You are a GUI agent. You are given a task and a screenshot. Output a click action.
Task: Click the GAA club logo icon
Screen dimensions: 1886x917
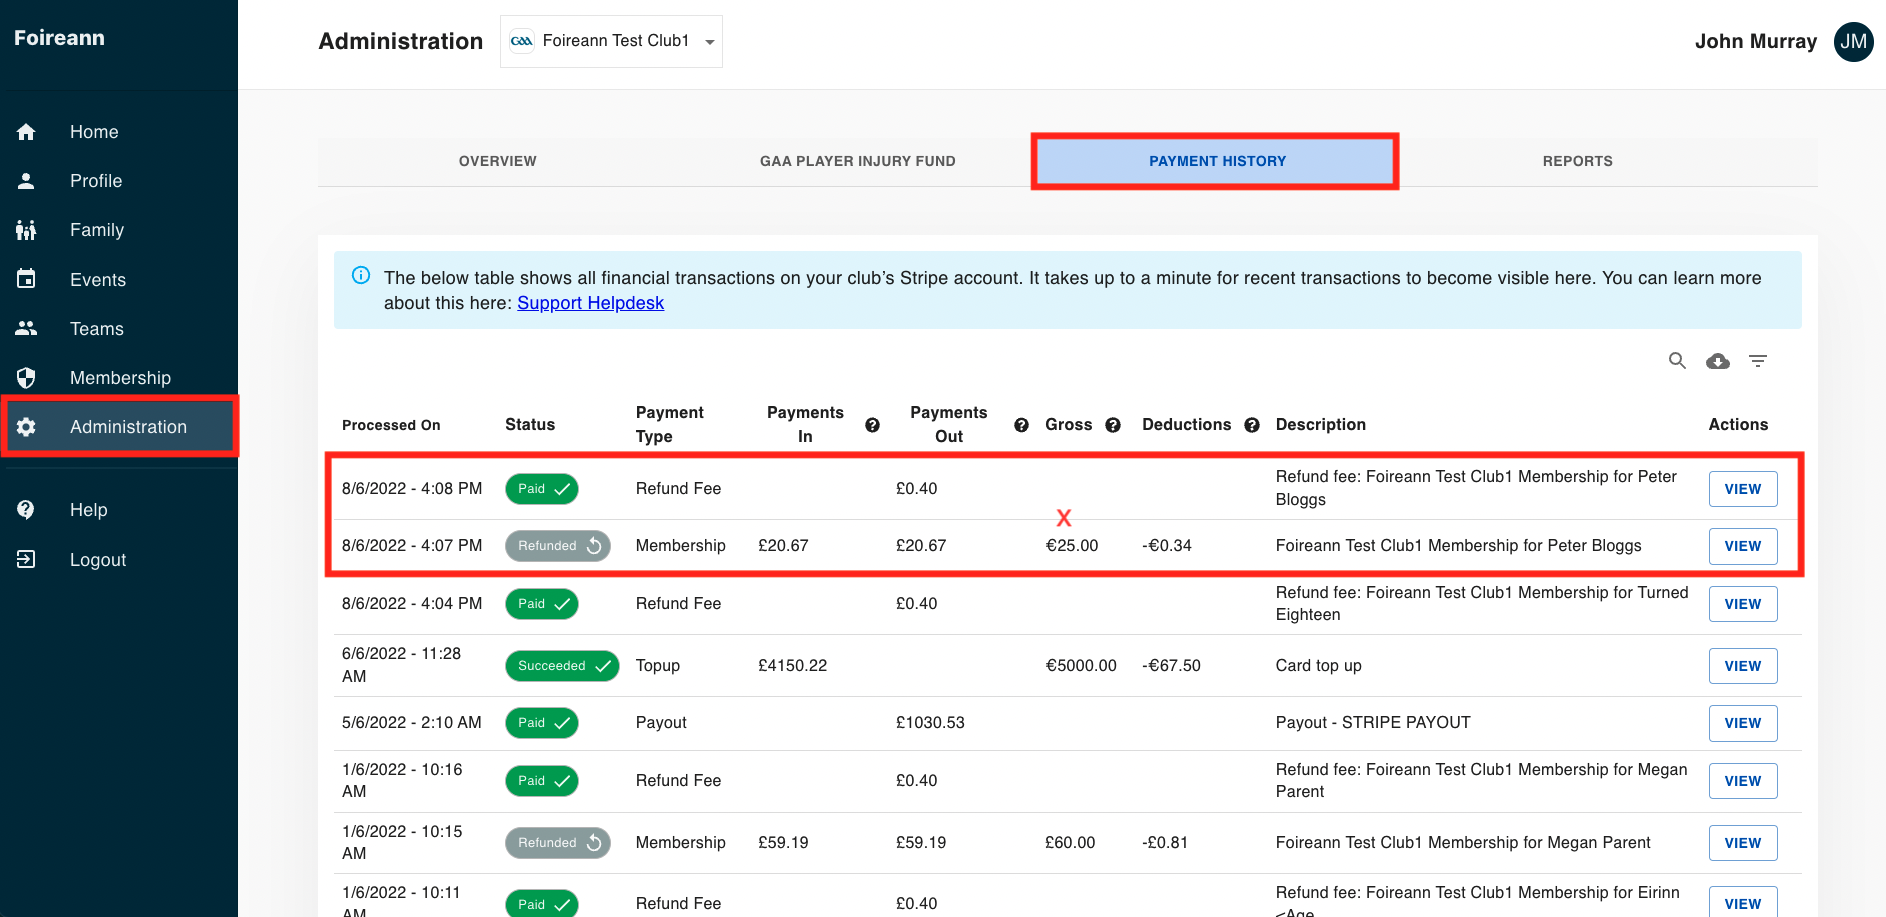521,41
